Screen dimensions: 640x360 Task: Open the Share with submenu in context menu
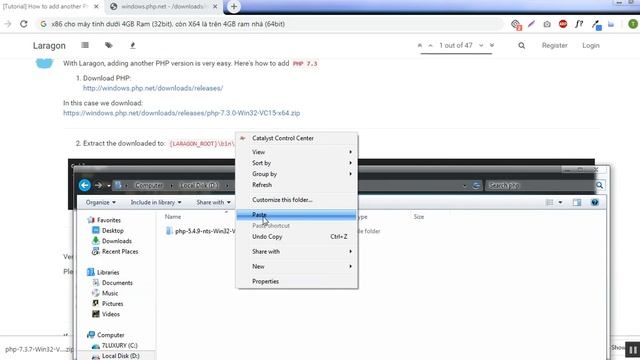297,251
